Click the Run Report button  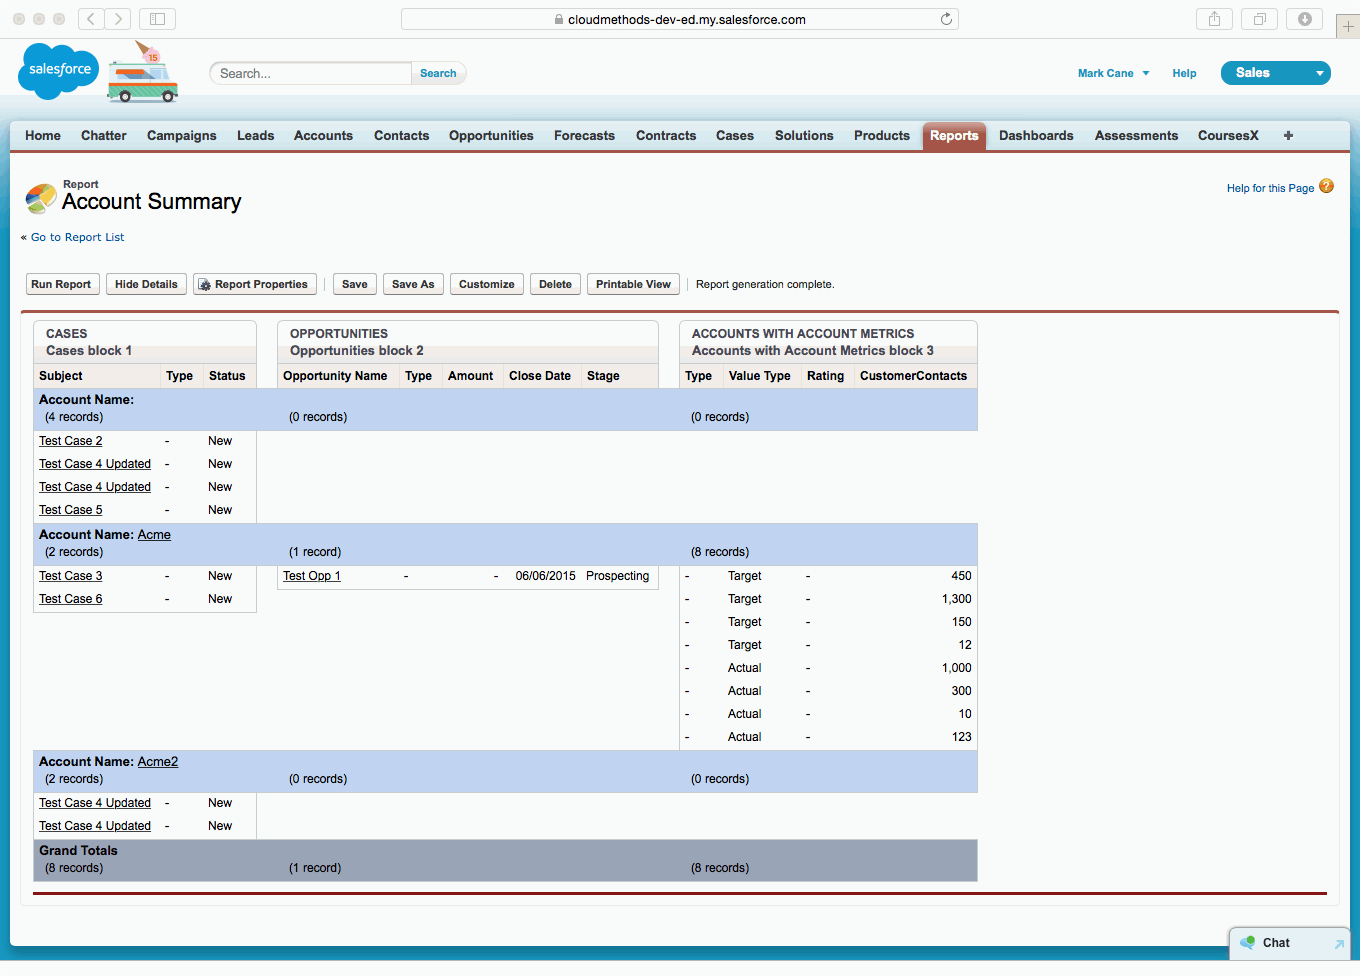[62, 284]
